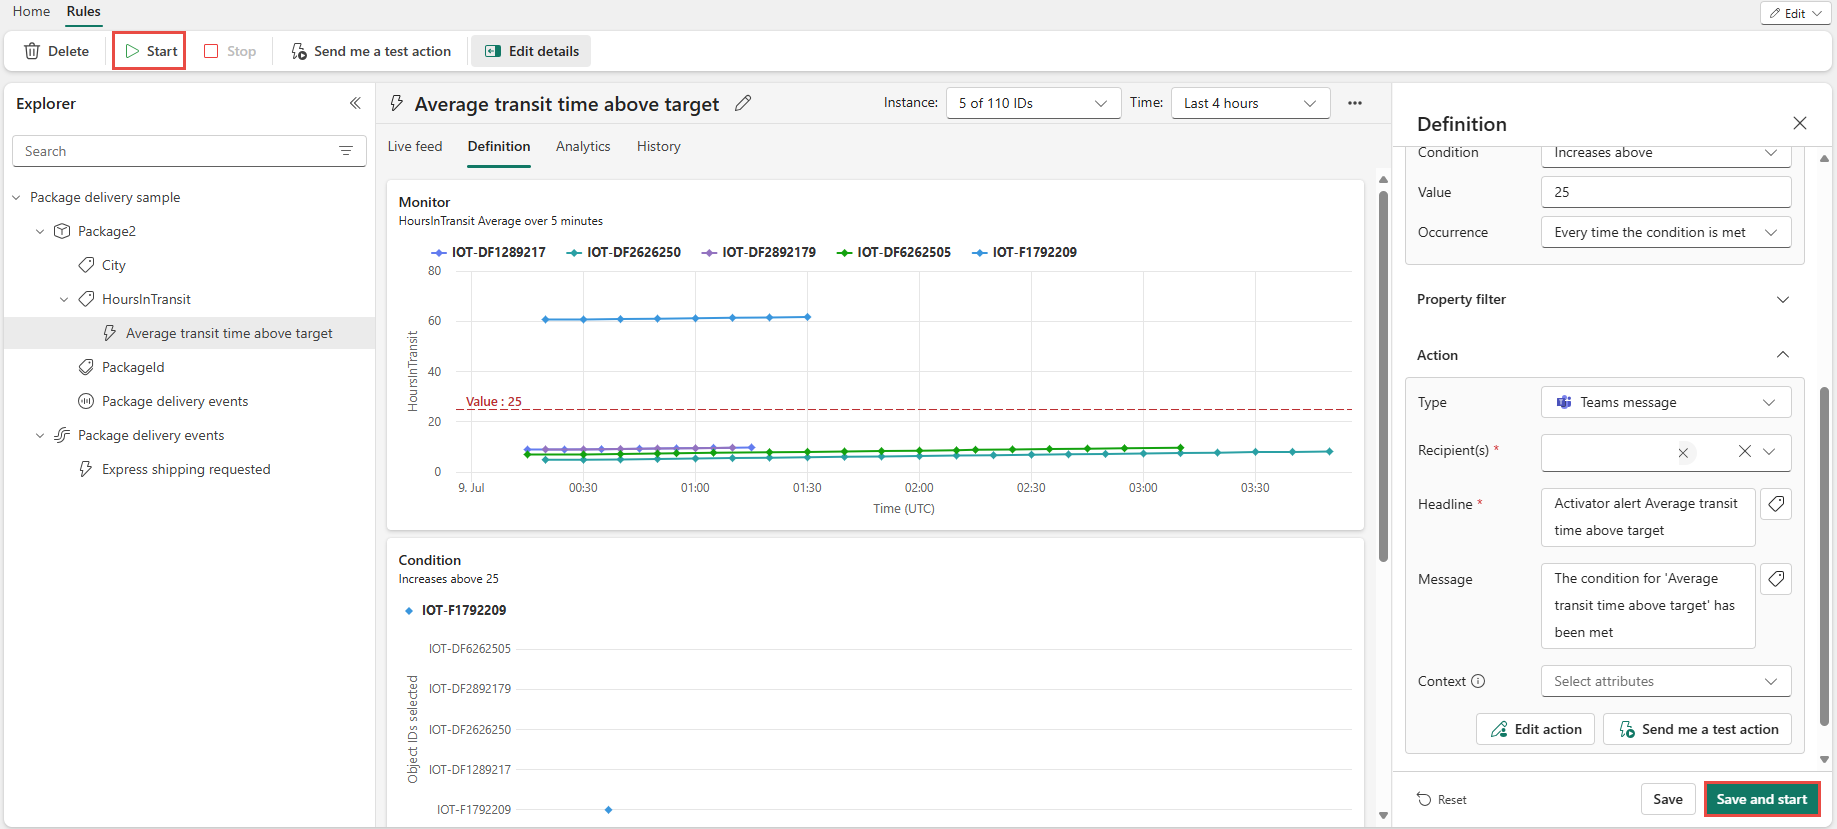Open the Instance dropdown showing 5 of 110 IDs
The image size is (1837, 829).
(x=1032, y=103)
